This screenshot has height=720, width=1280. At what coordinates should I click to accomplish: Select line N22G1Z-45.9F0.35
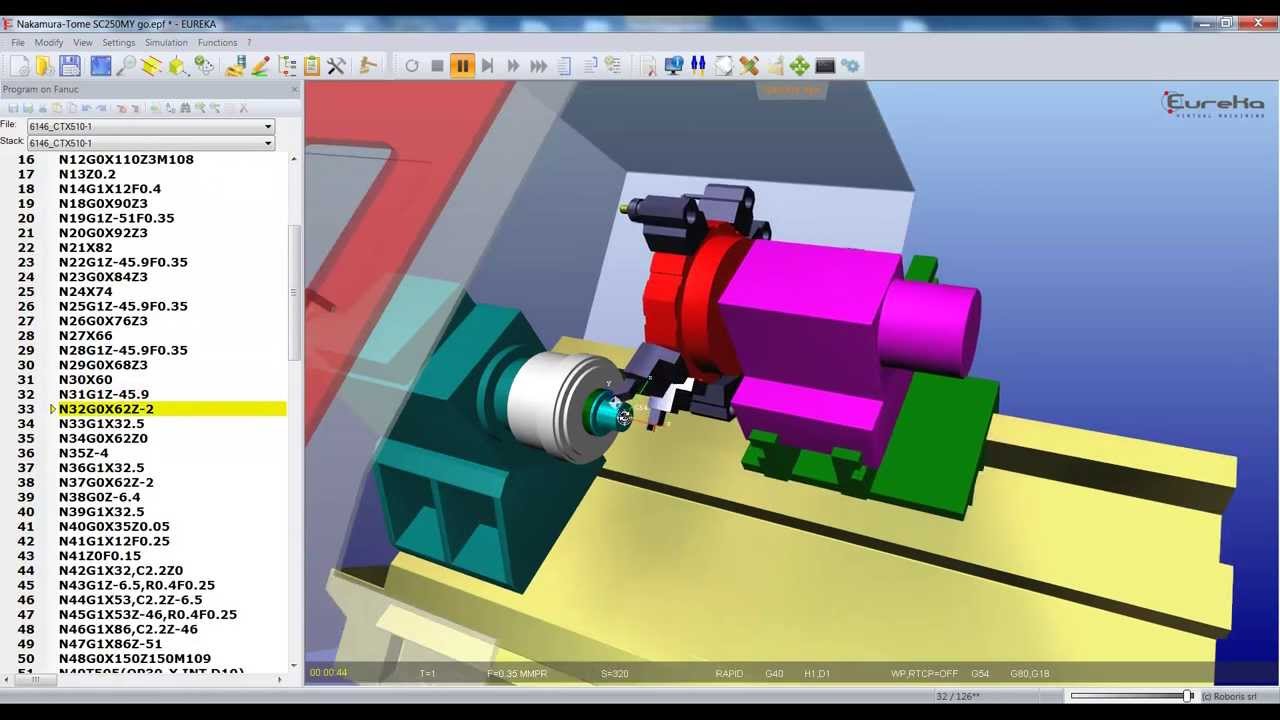tap(123, 262)
